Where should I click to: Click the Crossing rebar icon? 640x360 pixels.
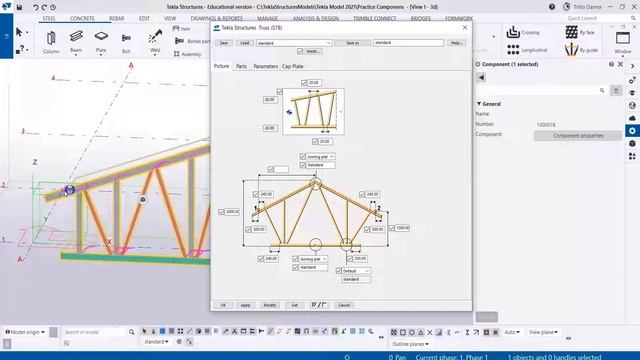coord(513,32)
